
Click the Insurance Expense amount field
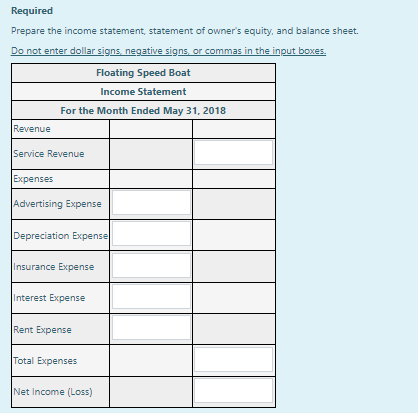[x=151, y=265]
